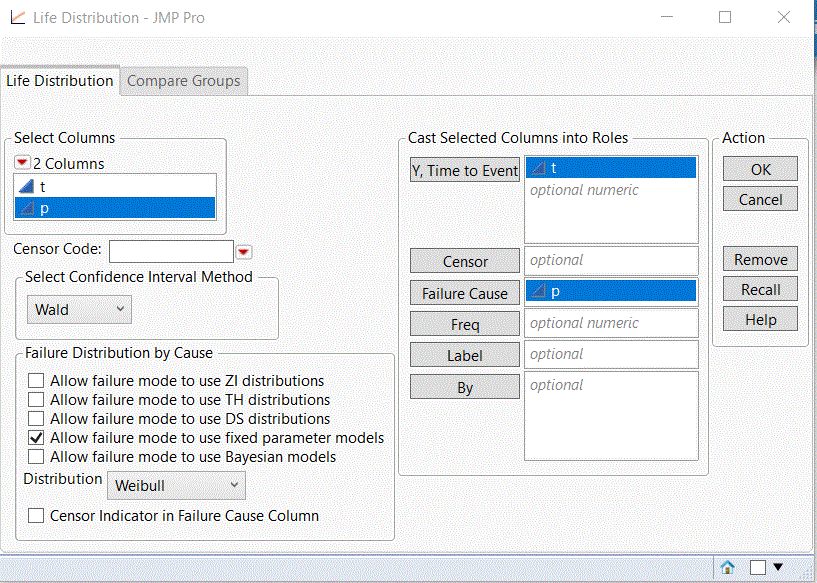This screenshot has width=817, height=583.
Task: Click the continuous icon beside column p
Action: click(x=26, y=208)
